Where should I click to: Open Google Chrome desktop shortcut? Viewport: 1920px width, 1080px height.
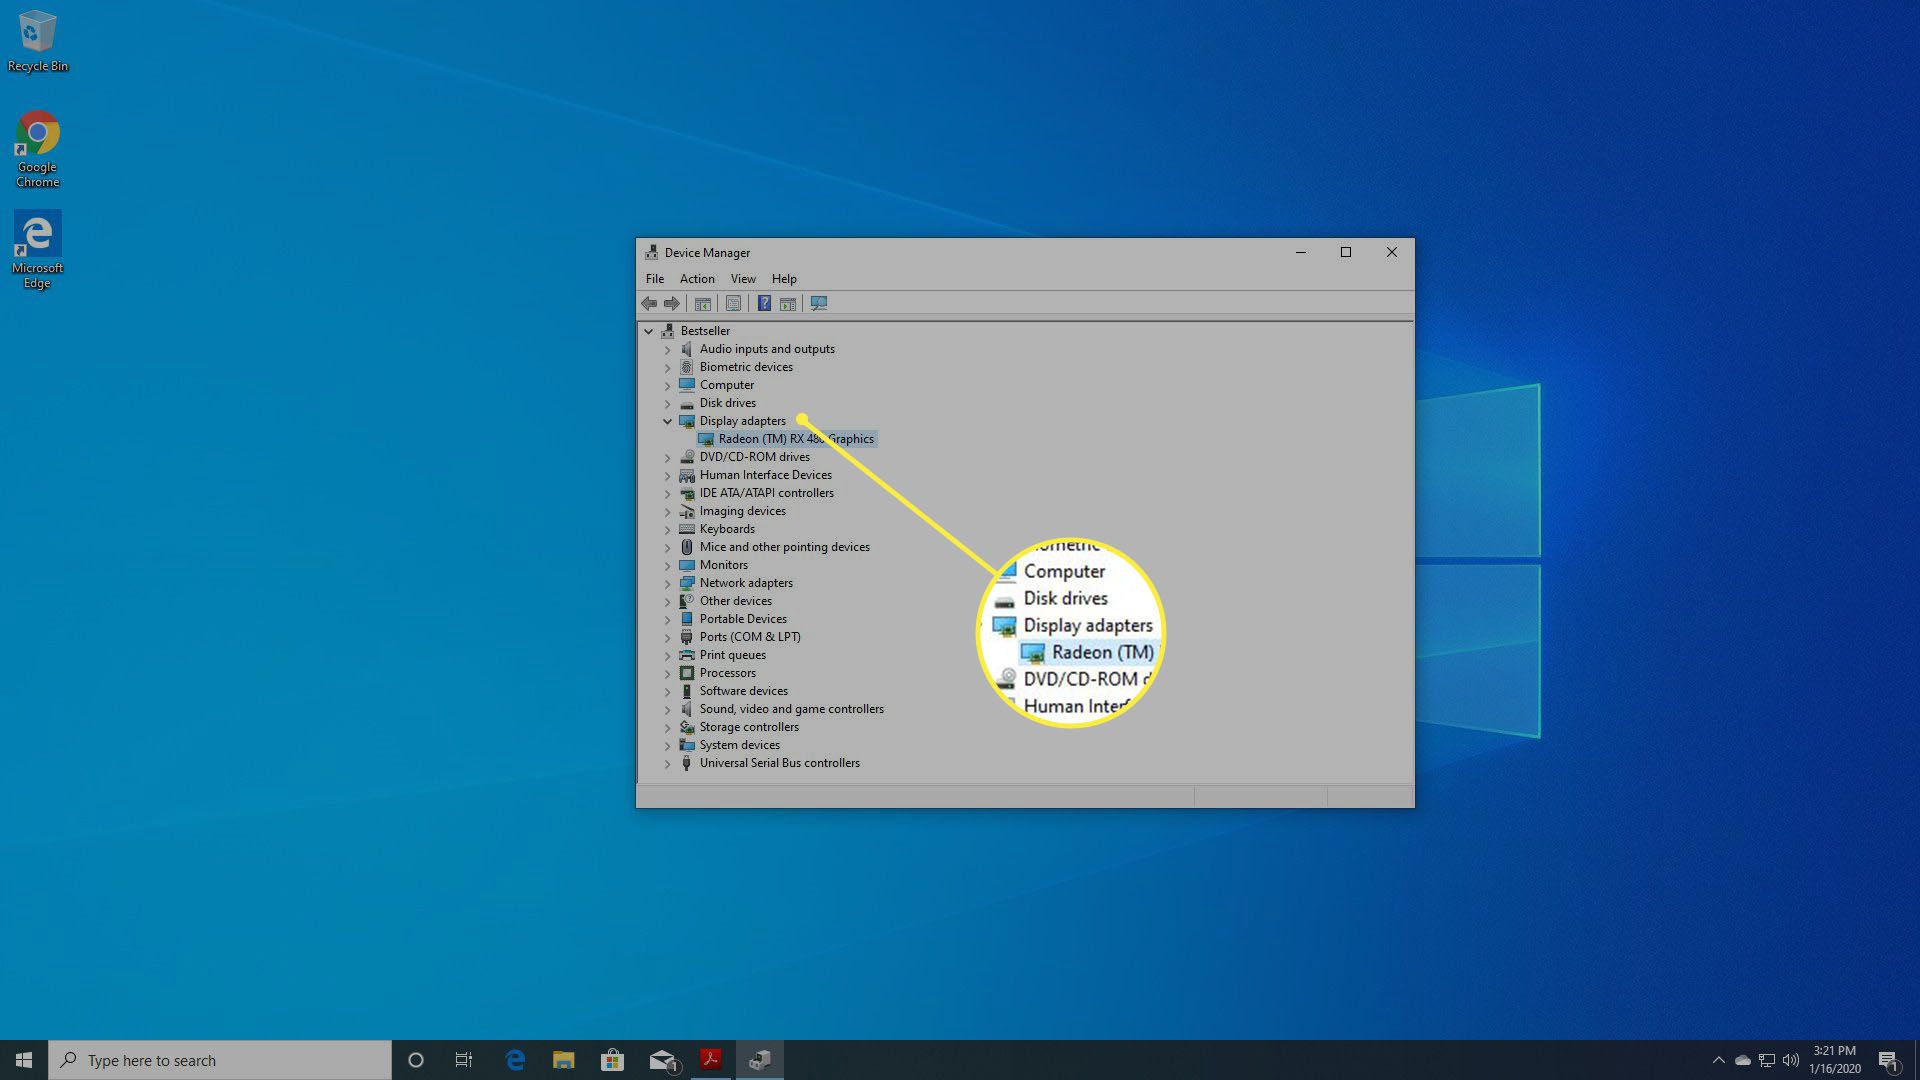point(38,149)
